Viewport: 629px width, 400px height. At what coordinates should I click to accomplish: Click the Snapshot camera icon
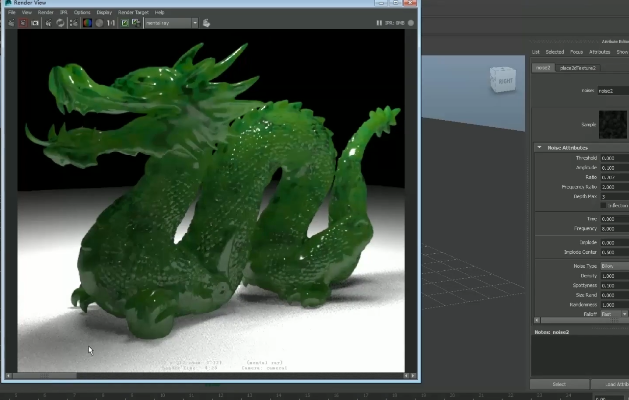[36, 22]
